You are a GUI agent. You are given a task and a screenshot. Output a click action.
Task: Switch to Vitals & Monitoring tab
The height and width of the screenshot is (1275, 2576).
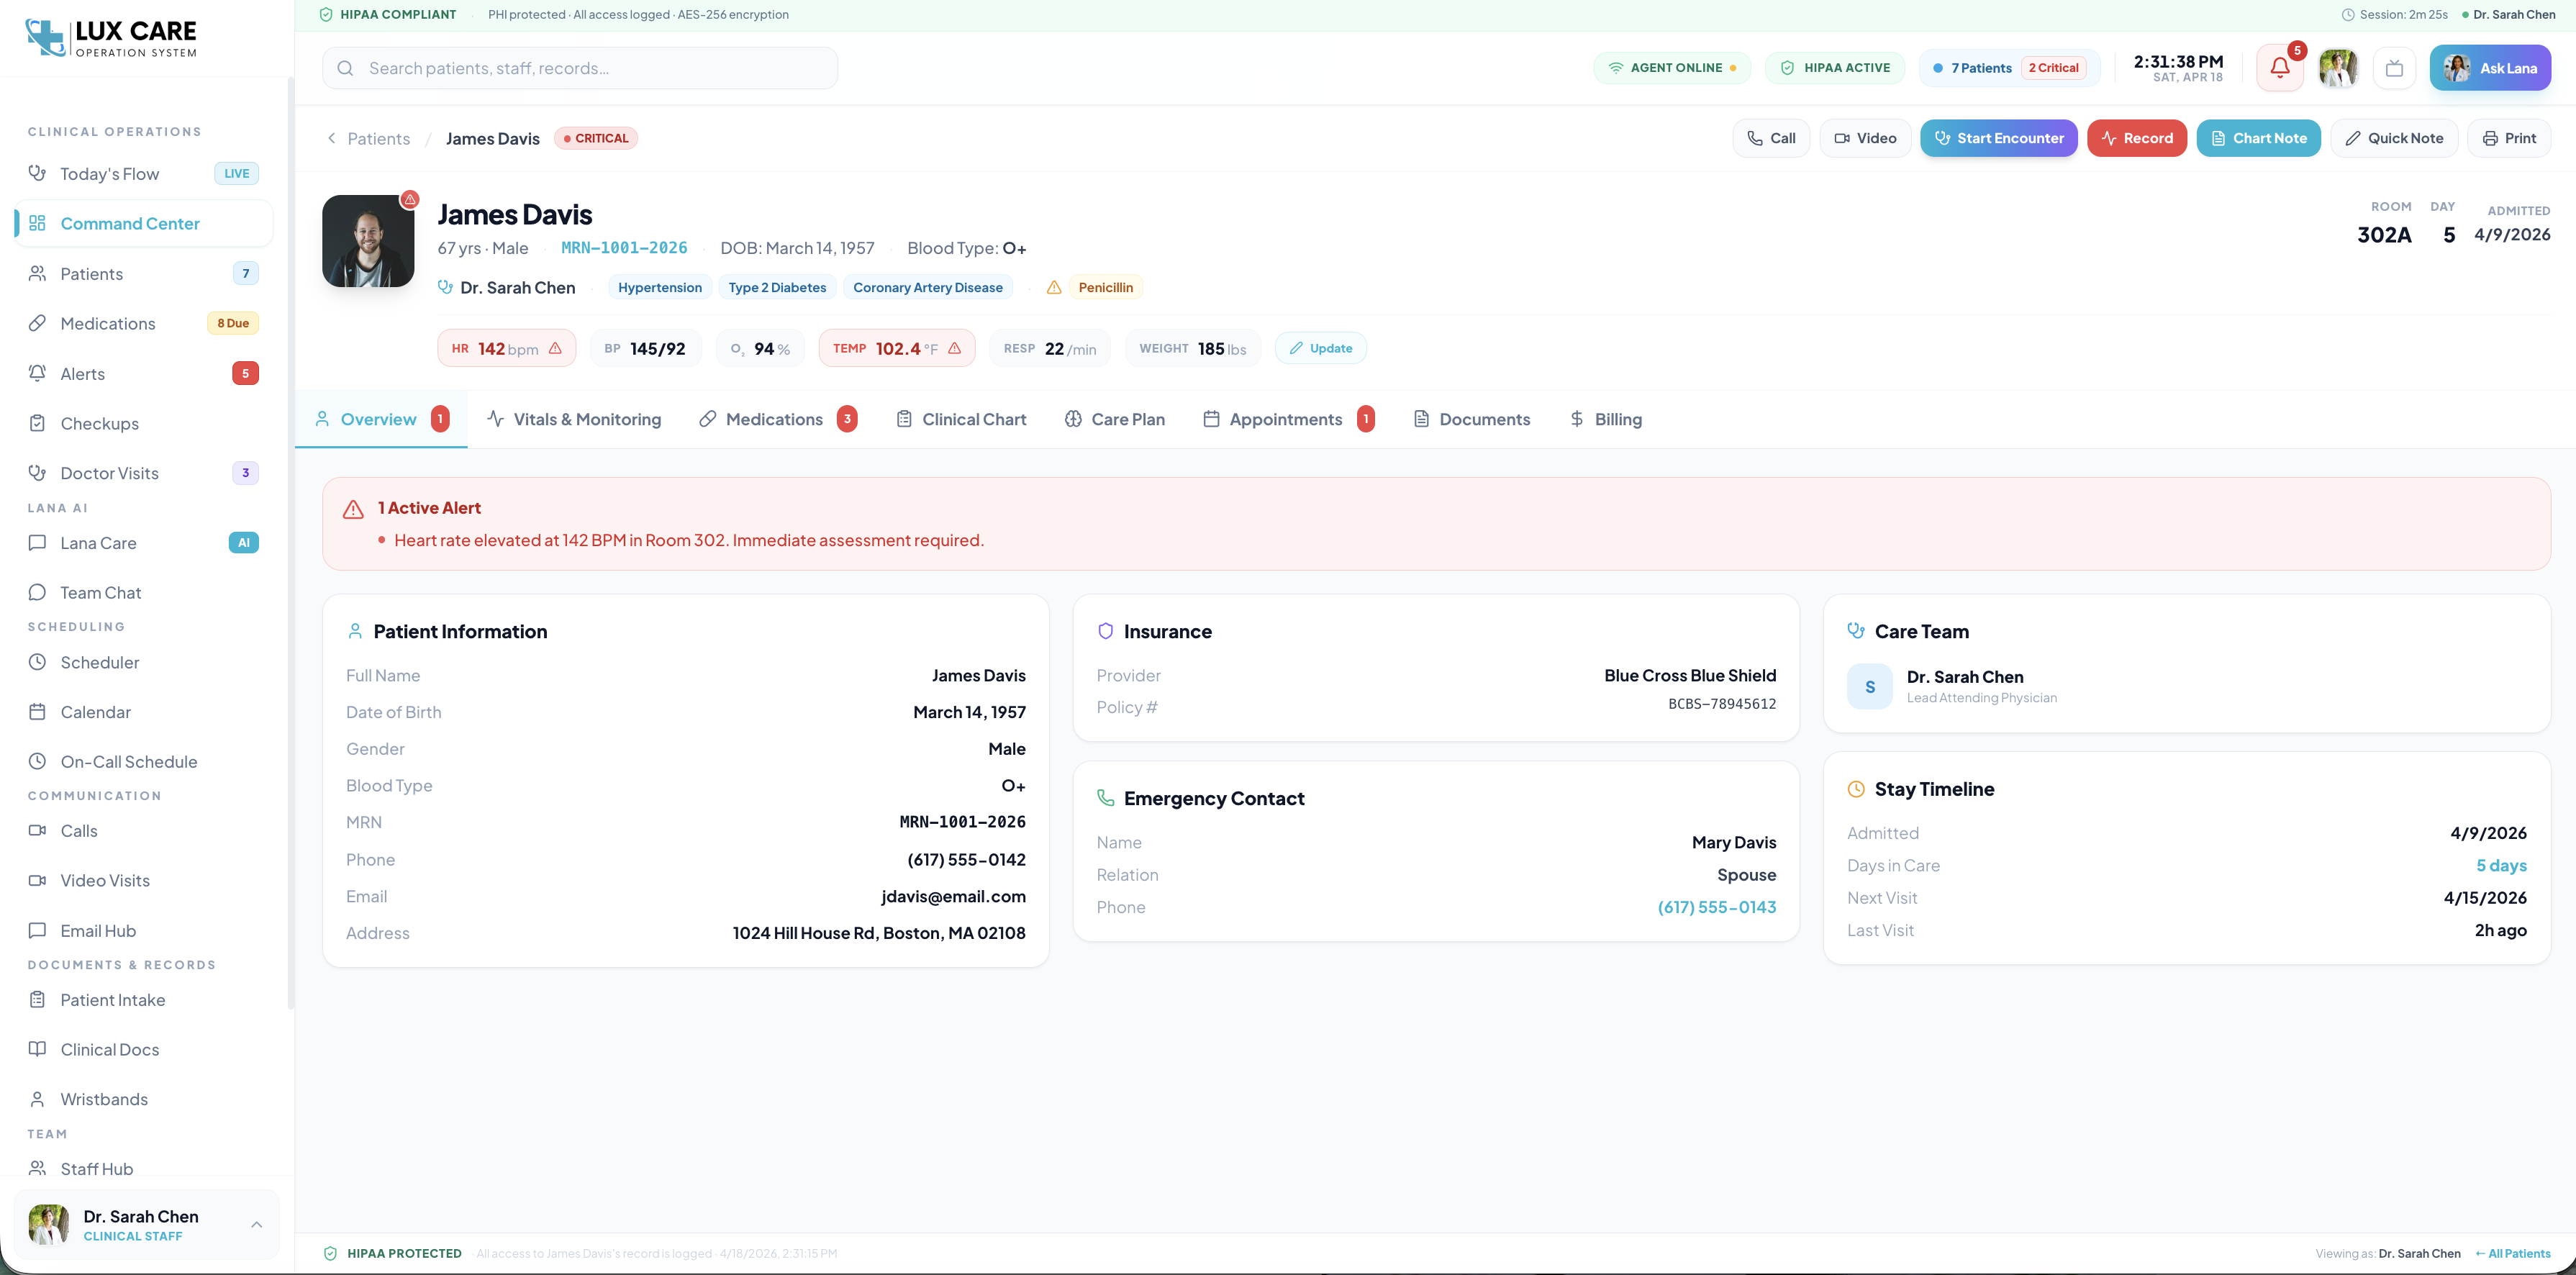pyautogui.click(x=574, y=419)
